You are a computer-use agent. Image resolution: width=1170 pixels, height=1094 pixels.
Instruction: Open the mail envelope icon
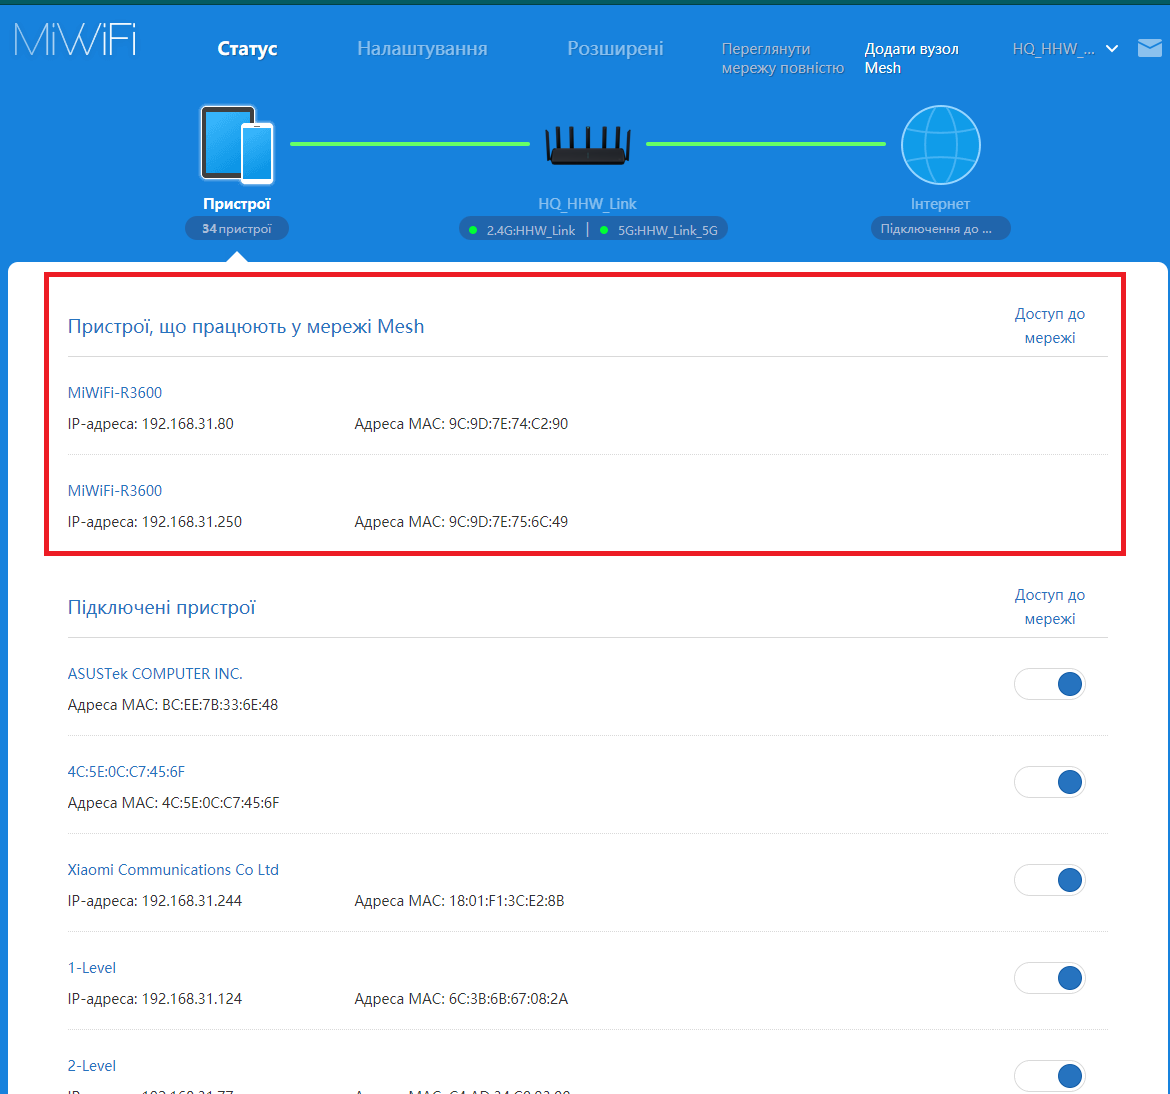[x=1149, y=49]
